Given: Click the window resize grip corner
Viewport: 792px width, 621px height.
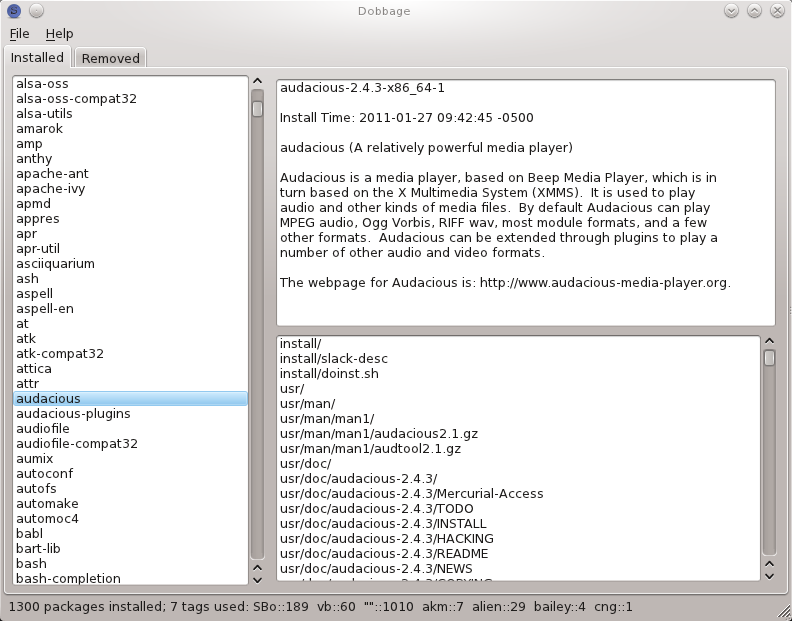Looking at the screenshot, I should pyautogui.click(x=783, y=612).
